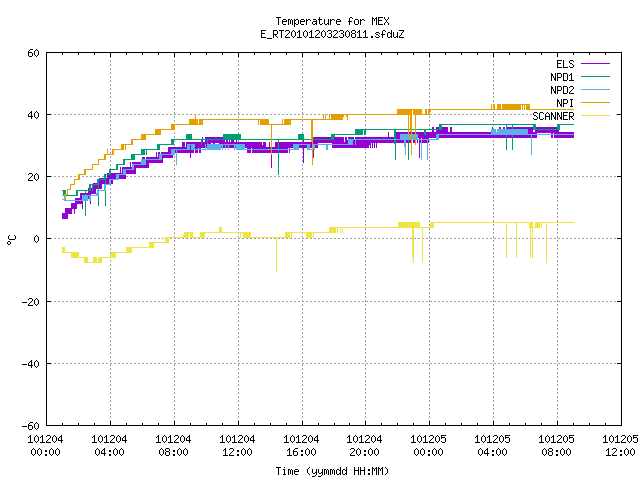Click the NPD2 legend label

coord(562,90)
